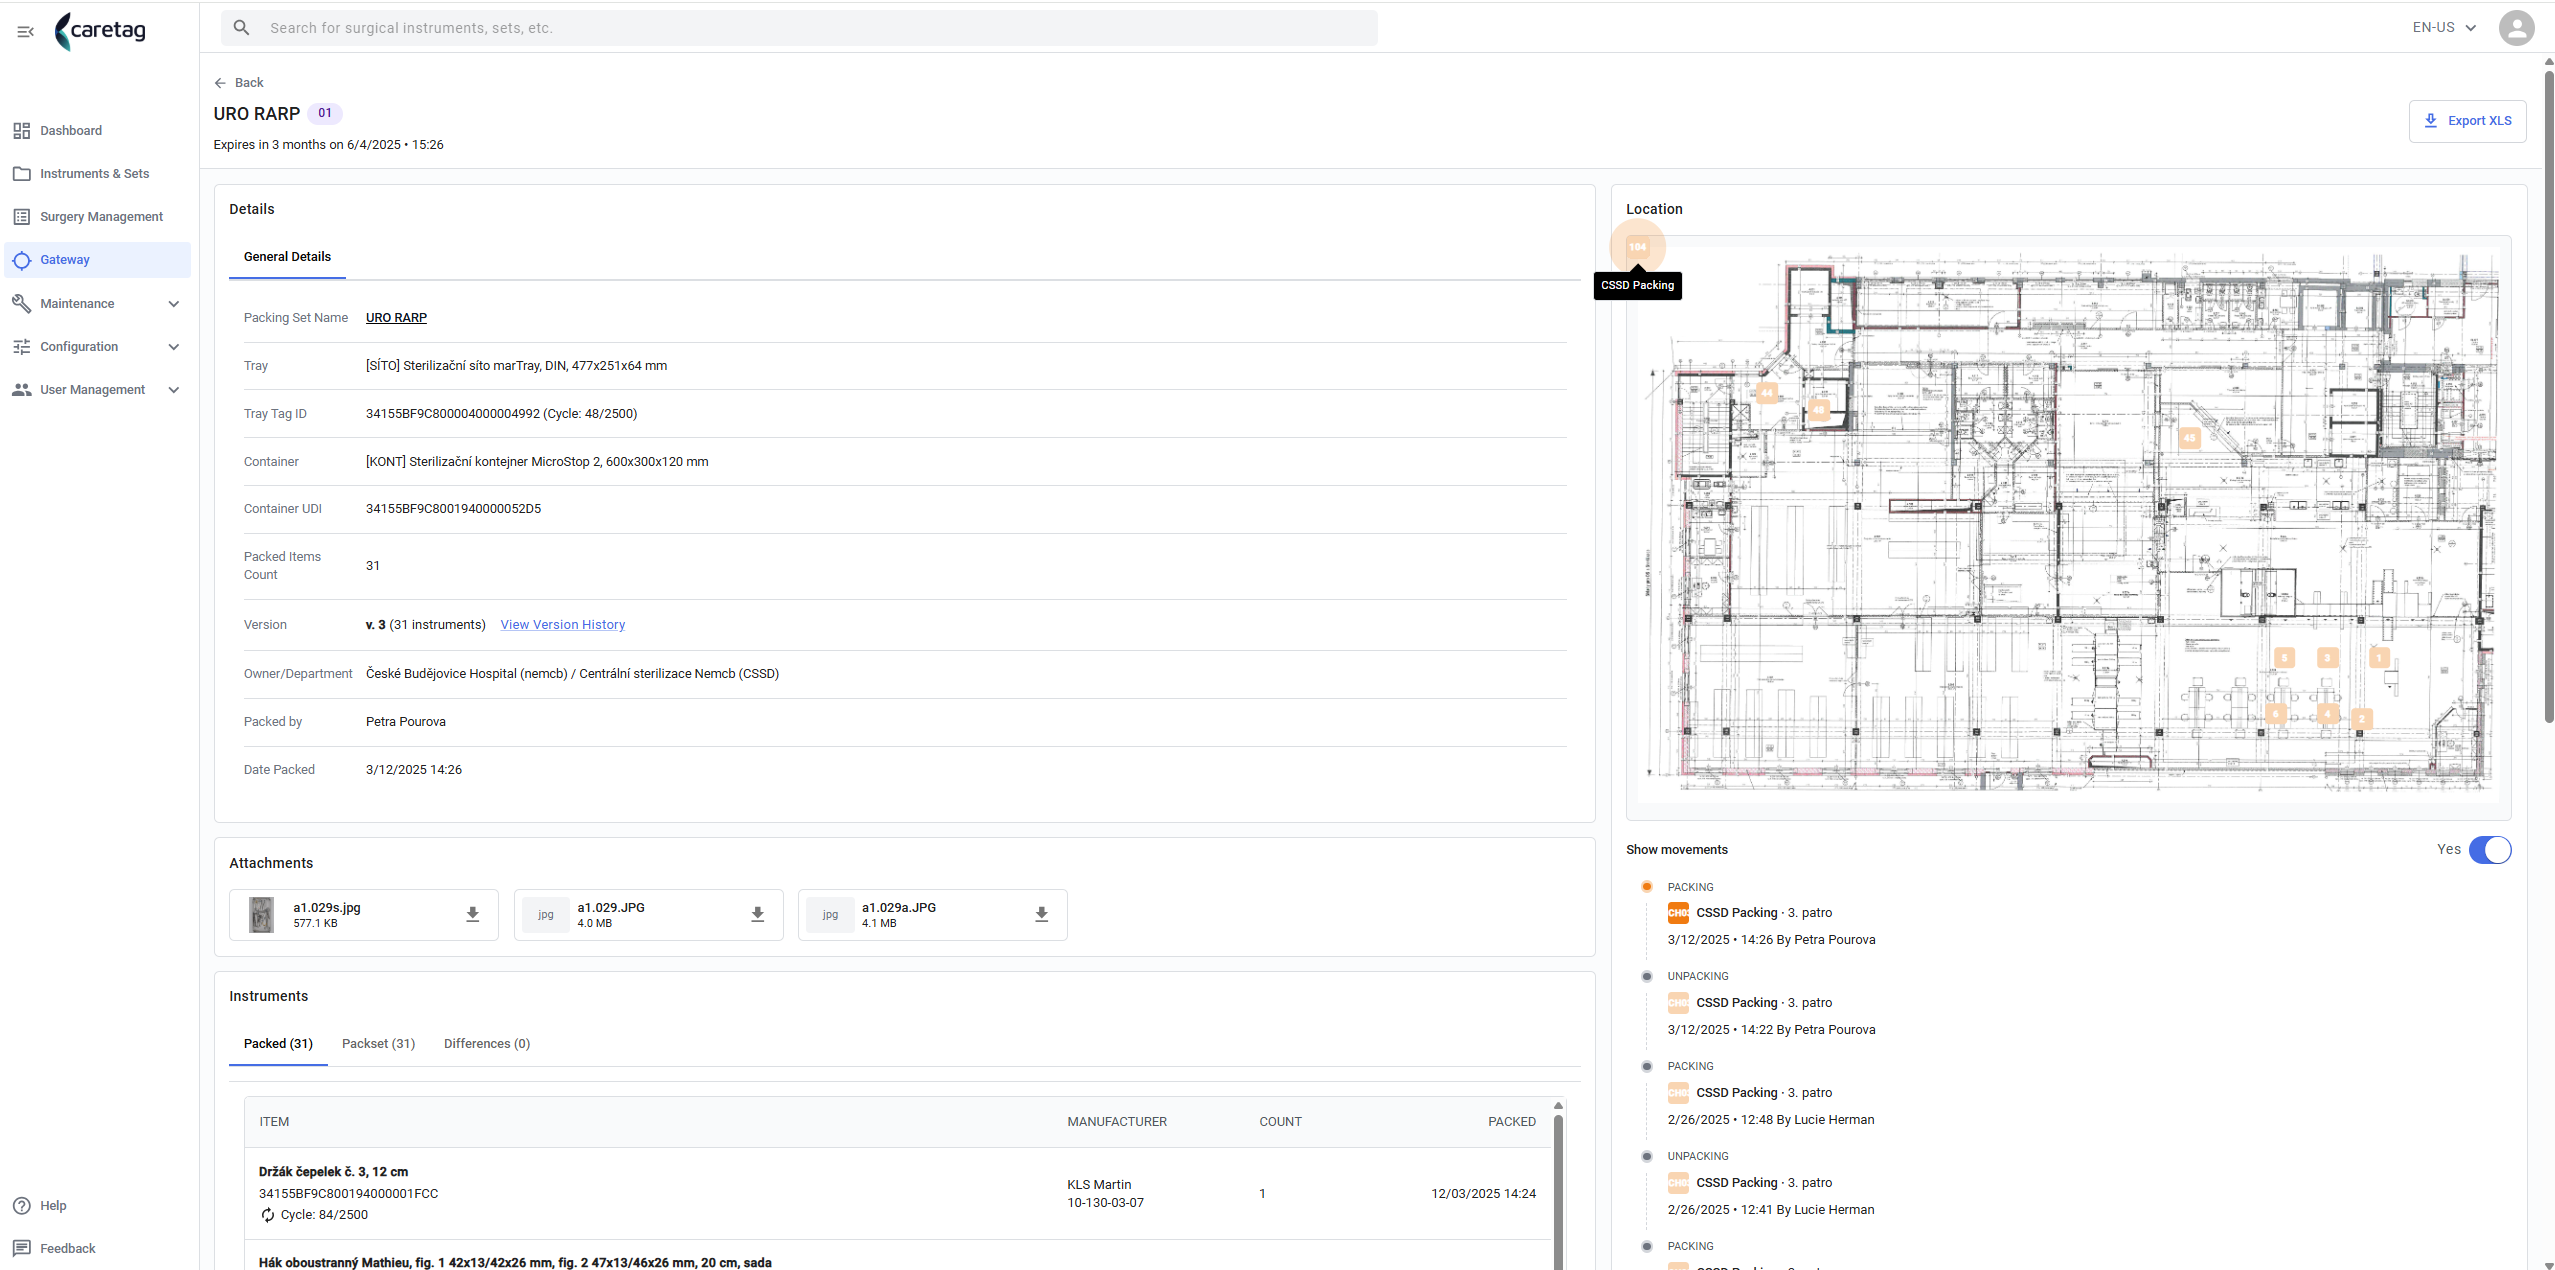The width and height of the screenshot is (2555, 1270).
Task: Click the Dashboard sidebar icon
Action: [x=21, y=131]
